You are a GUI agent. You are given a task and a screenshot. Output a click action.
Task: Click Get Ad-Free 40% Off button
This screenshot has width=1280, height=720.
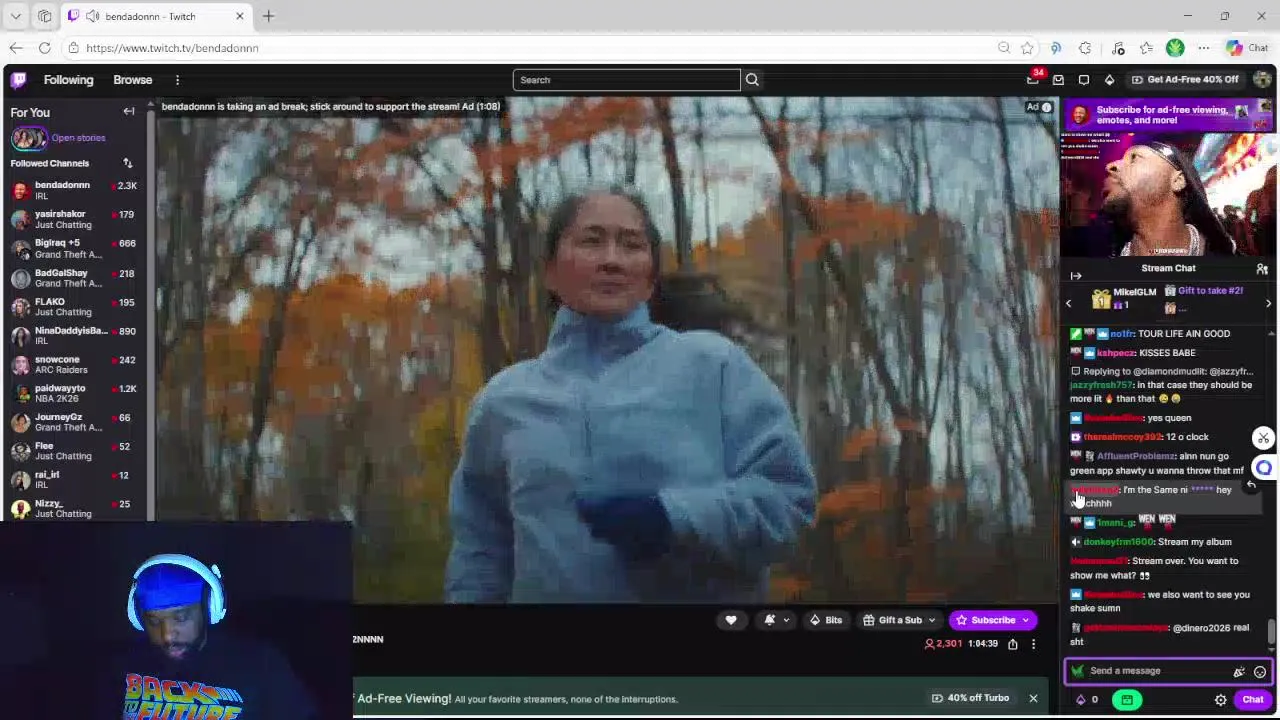1185,80
